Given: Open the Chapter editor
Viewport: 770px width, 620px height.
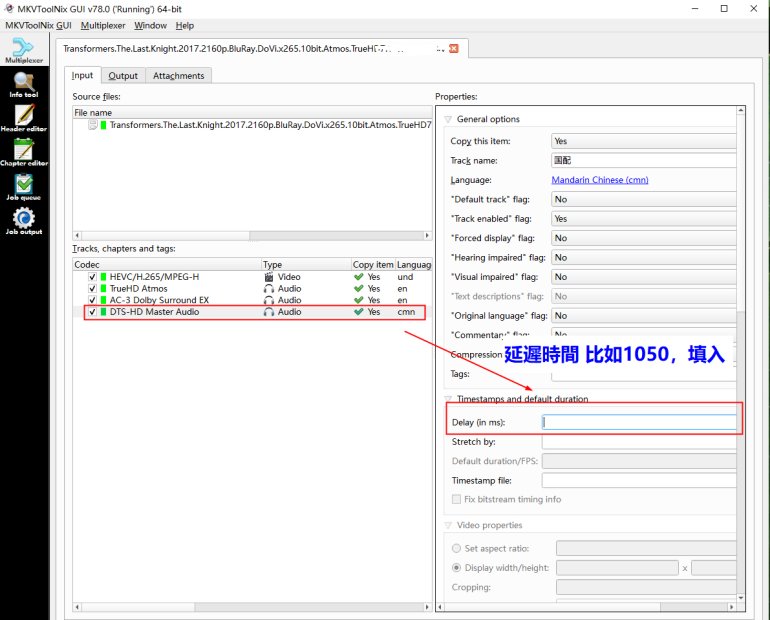Looking at the screenshot, I should [24, 153].
